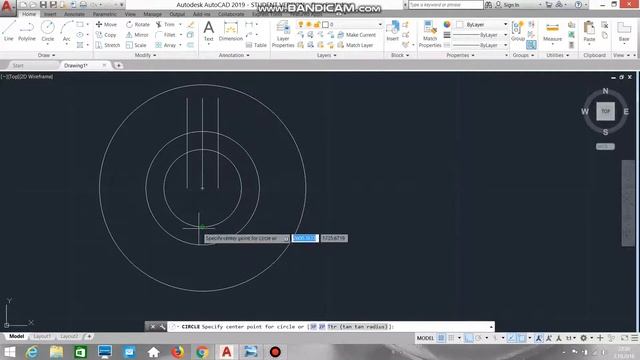Image resolution: width=640 pixels, height=360 pixels.
Task: Switch to Layout1 tab
Action: click(42, 337)
